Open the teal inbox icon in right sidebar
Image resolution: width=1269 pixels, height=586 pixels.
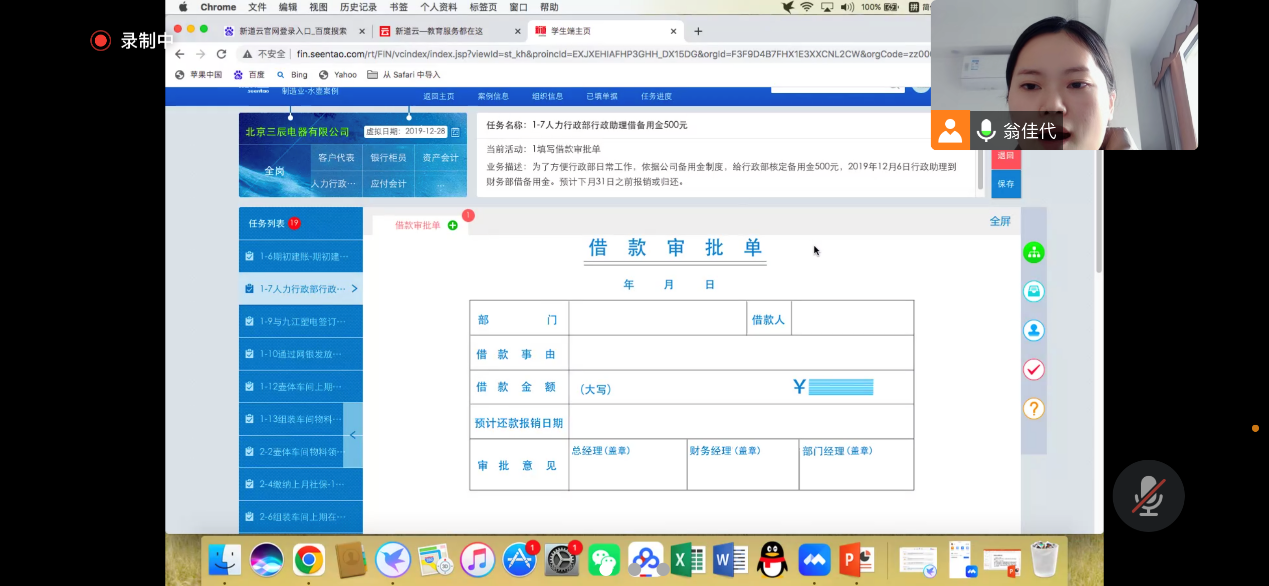coord(1033,291)
